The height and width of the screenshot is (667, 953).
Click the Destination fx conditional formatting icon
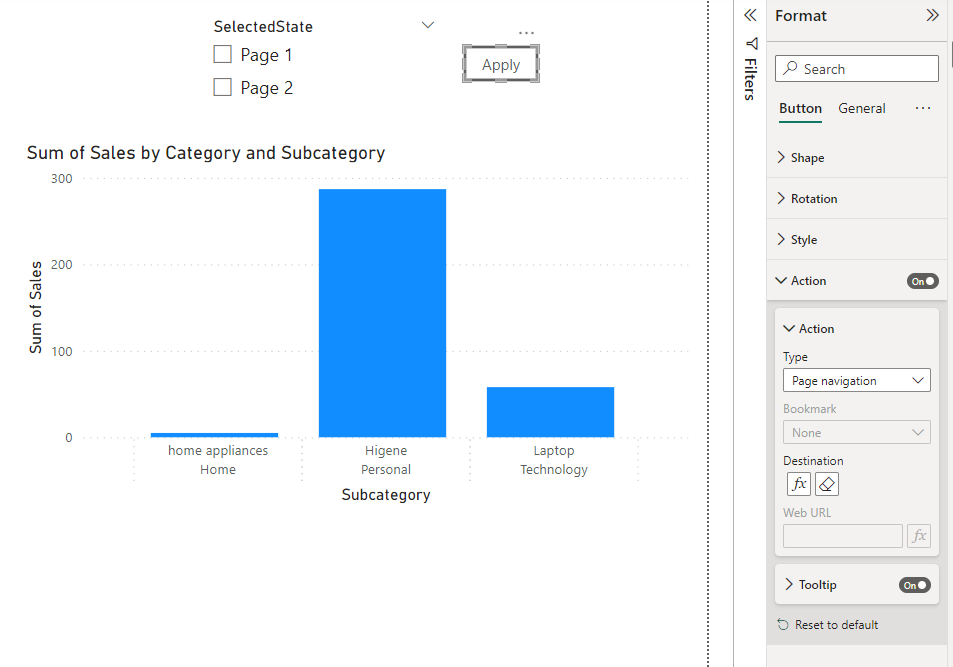(799, 484)
